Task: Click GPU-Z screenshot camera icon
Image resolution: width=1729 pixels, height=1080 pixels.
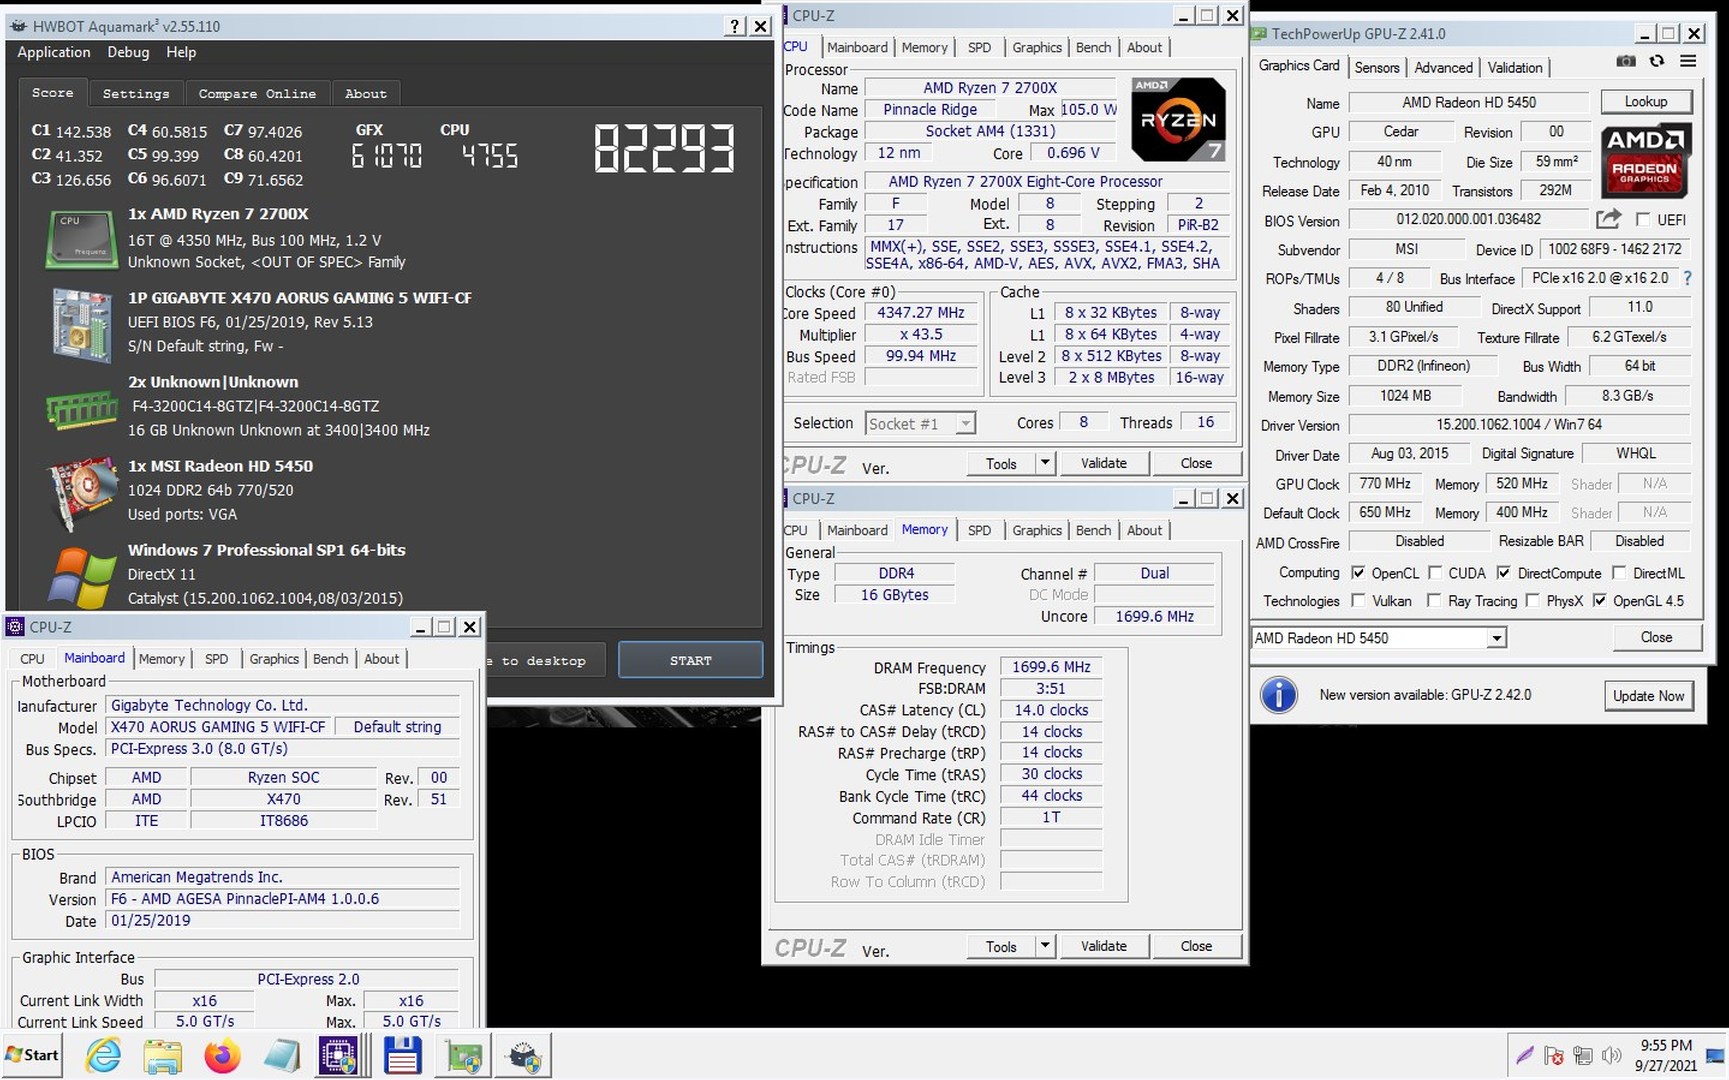Action: (x=1626, y=62)
